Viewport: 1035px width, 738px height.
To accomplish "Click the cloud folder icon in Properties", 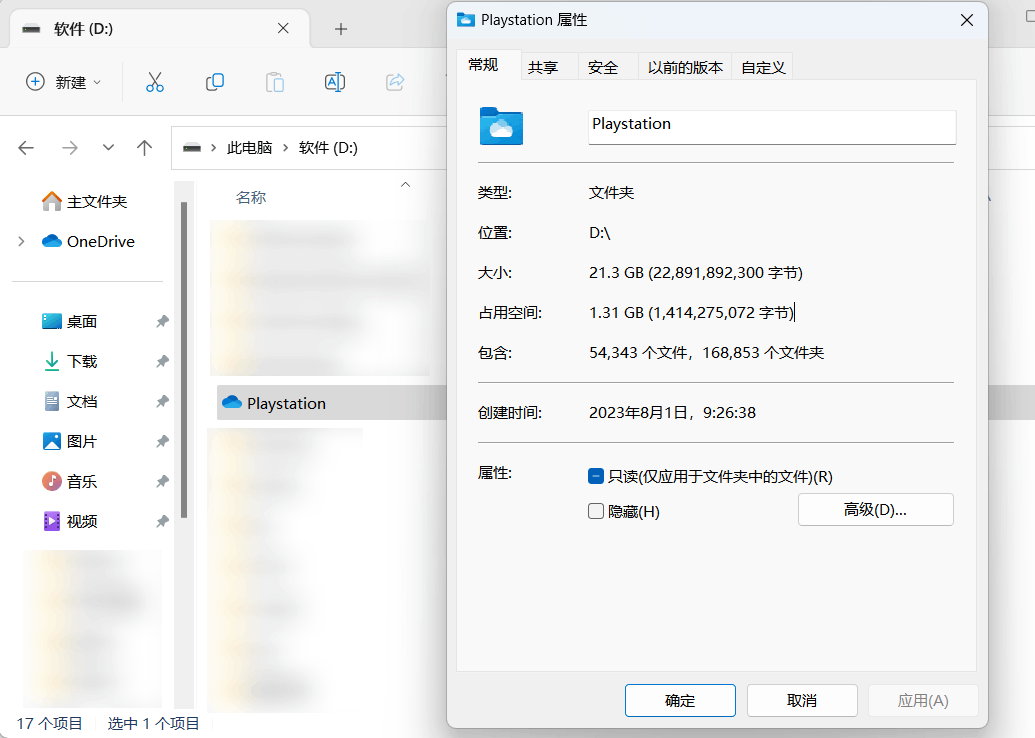I will pos(501,125).
